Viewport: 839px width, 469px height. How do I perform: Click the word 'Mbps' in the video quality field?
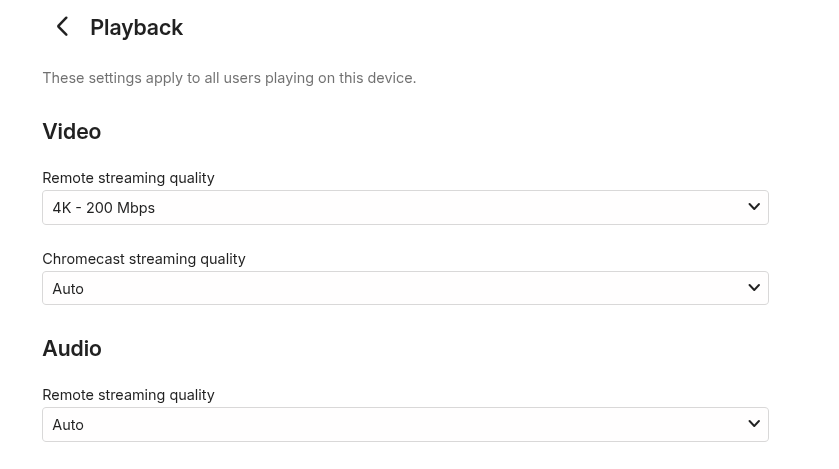point(135,208)
